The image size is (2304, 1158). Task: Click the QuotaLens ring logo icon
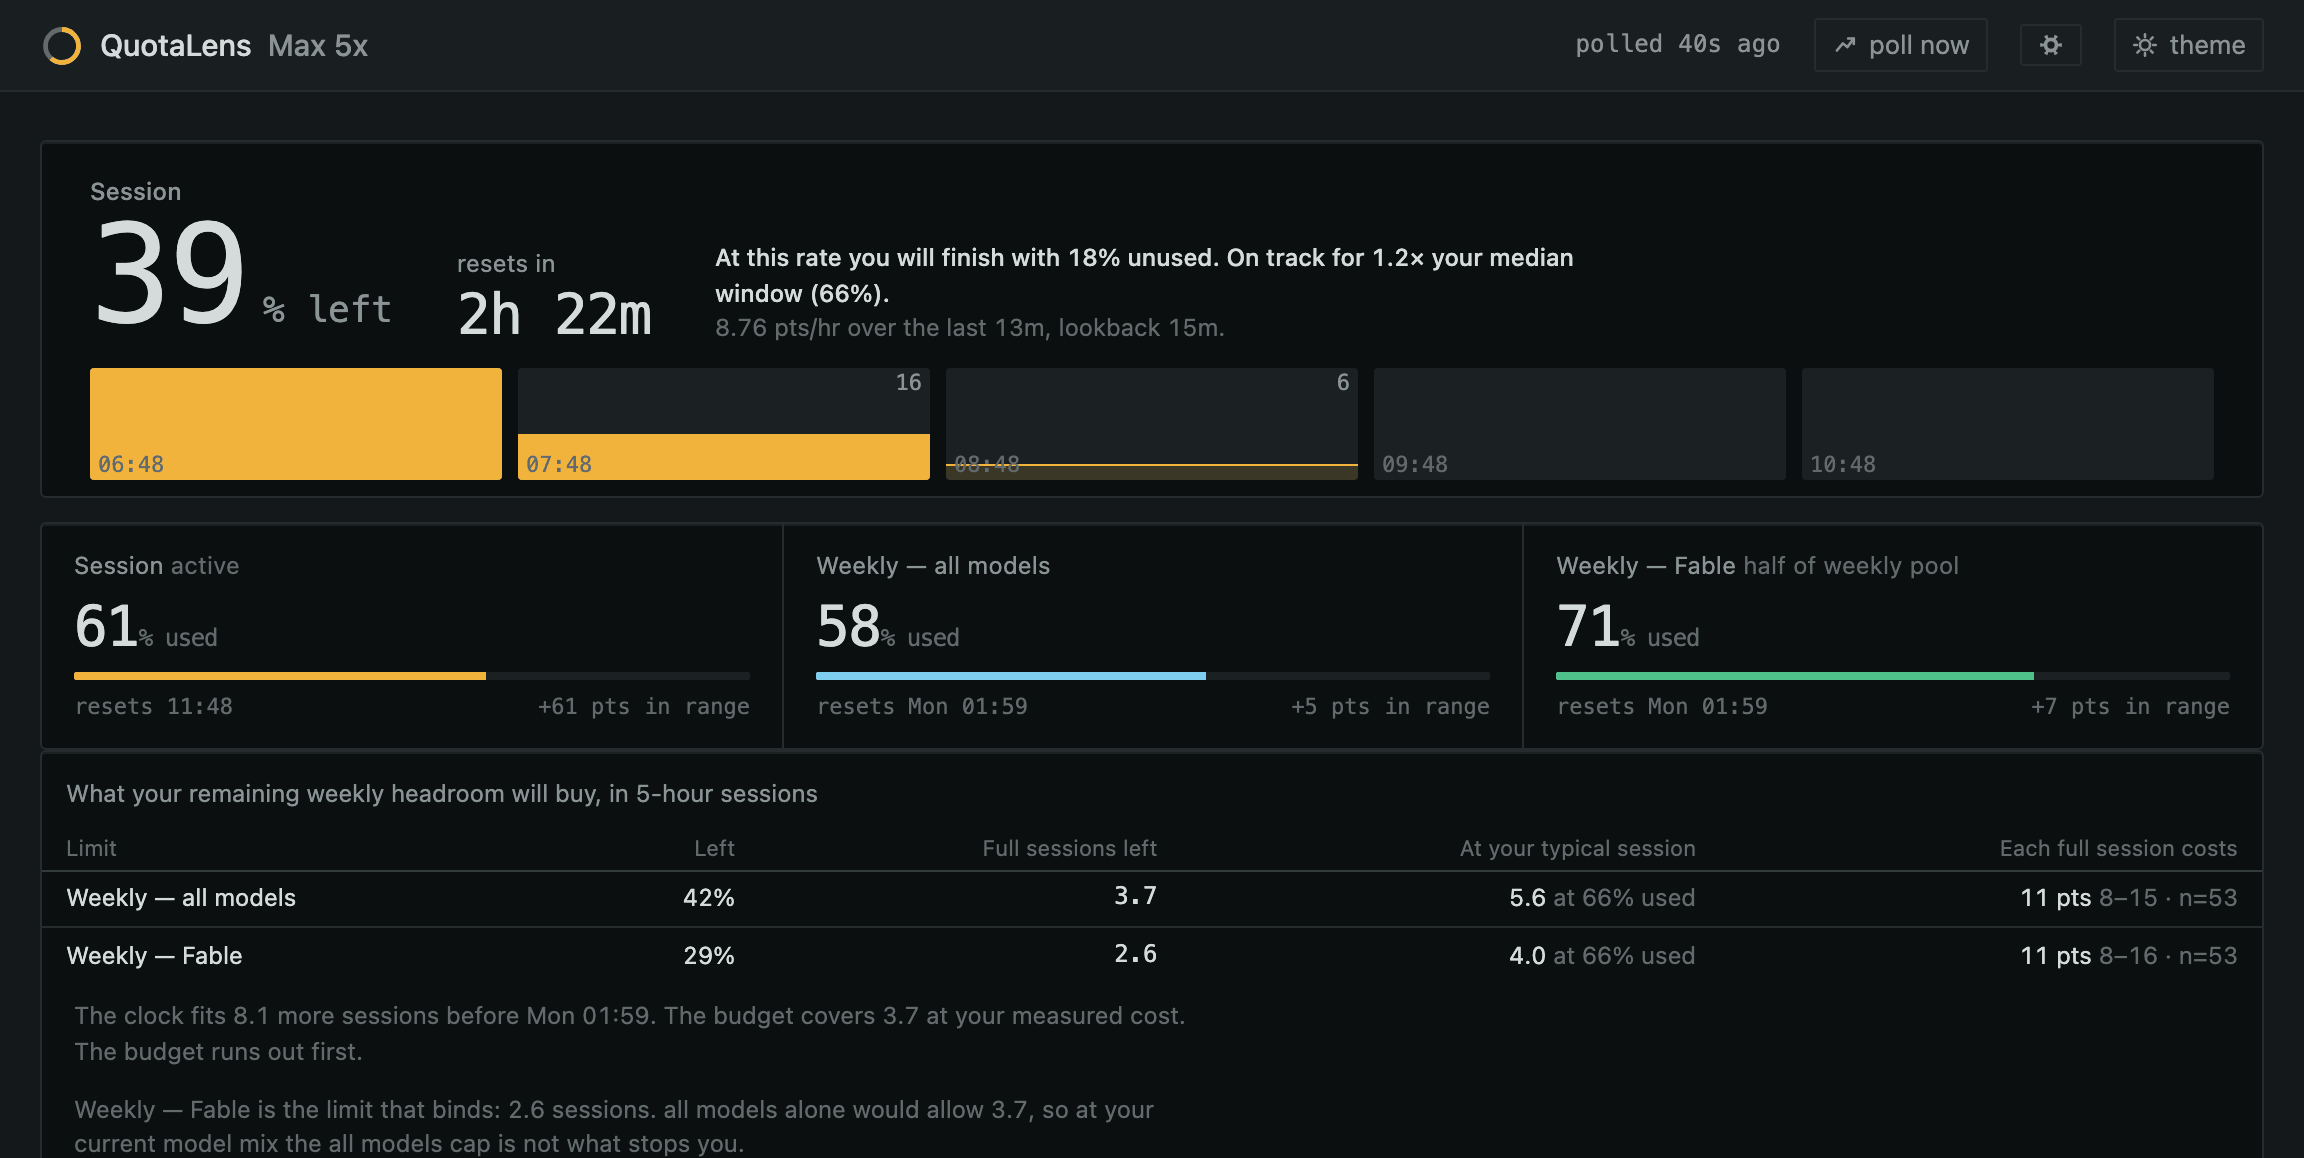(62, 46)
